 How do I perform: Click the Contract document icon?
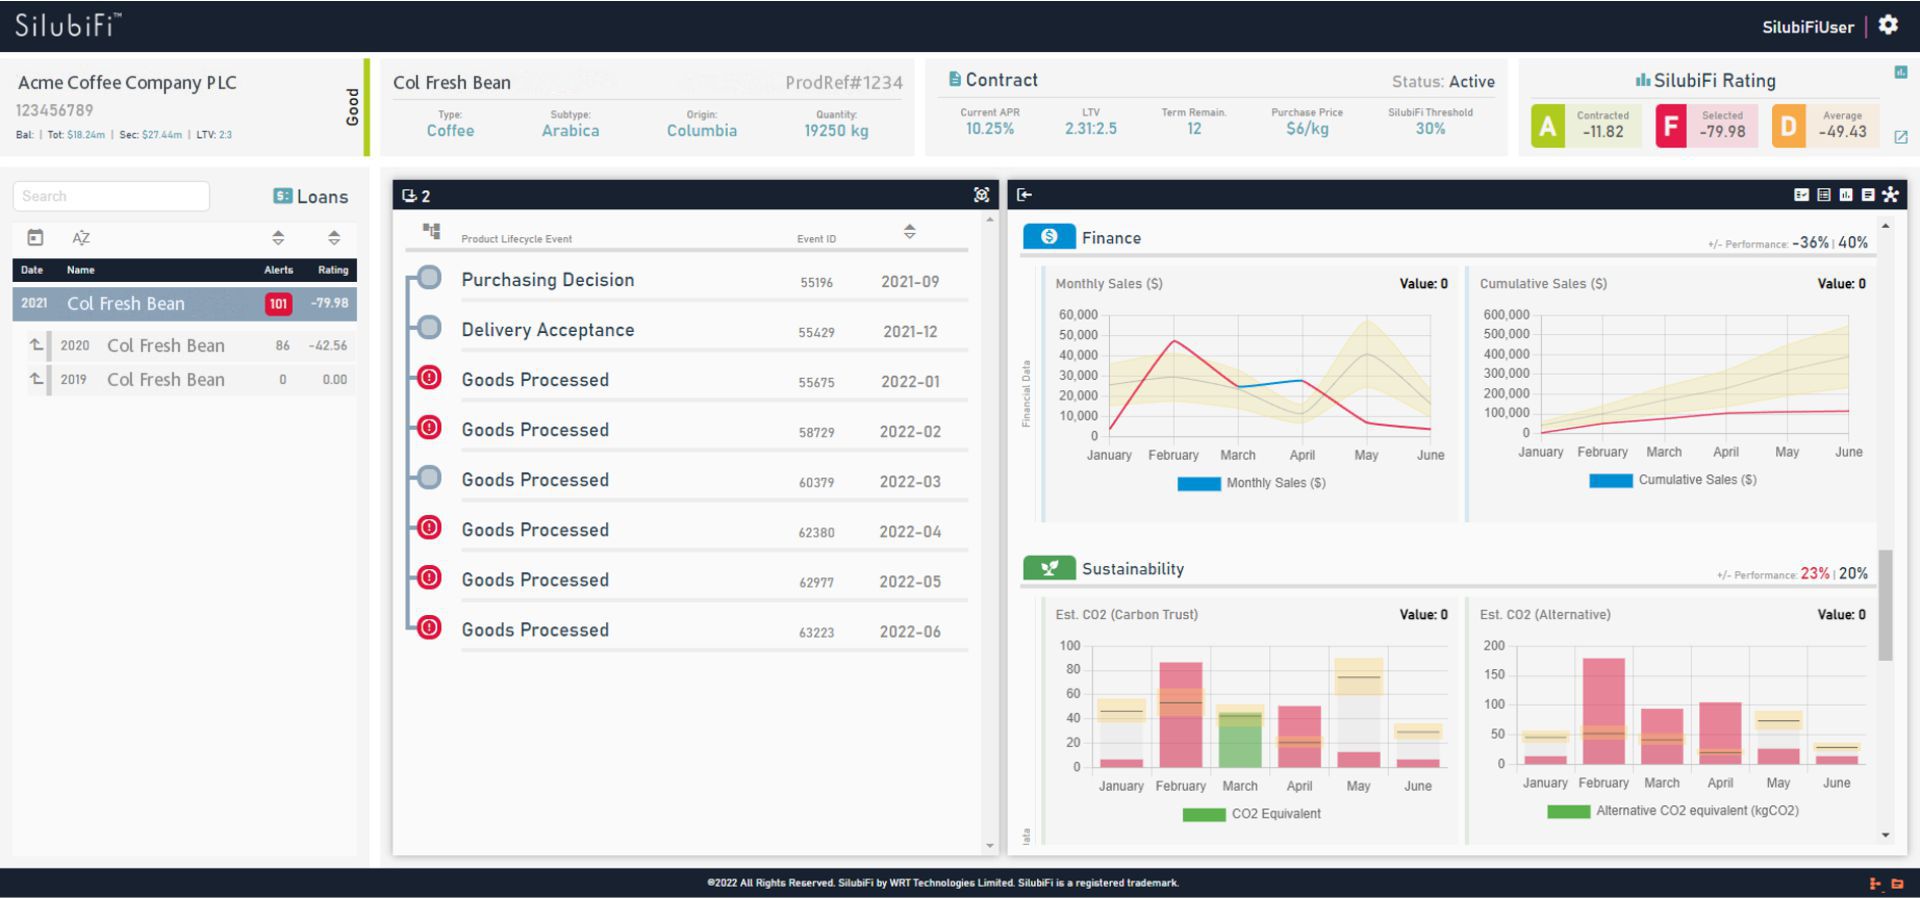955,79
